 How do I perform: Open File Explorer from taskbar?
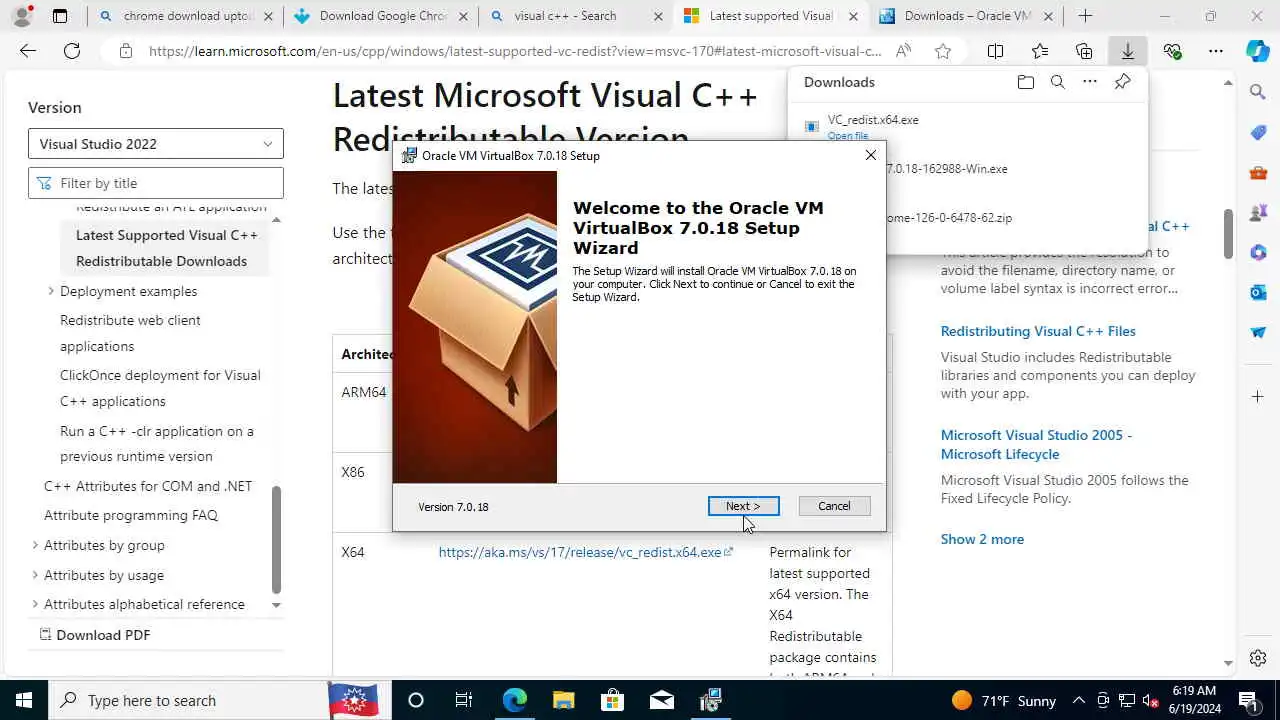click(563, 700)
